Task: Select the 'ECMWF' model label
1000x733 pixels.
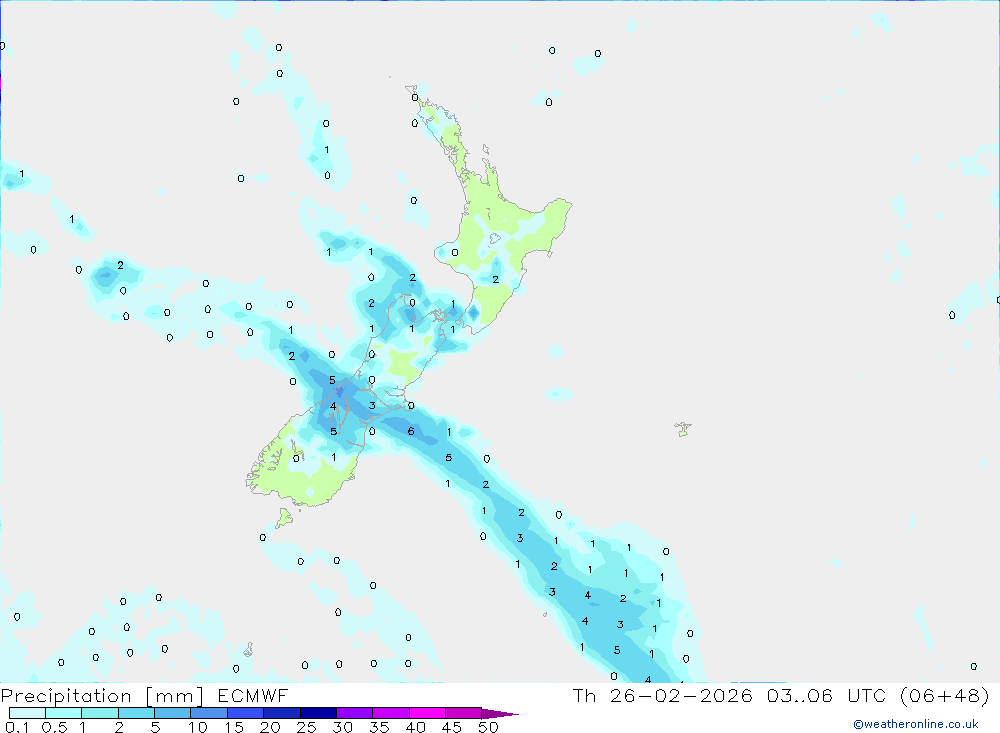Action: (253, 696)
